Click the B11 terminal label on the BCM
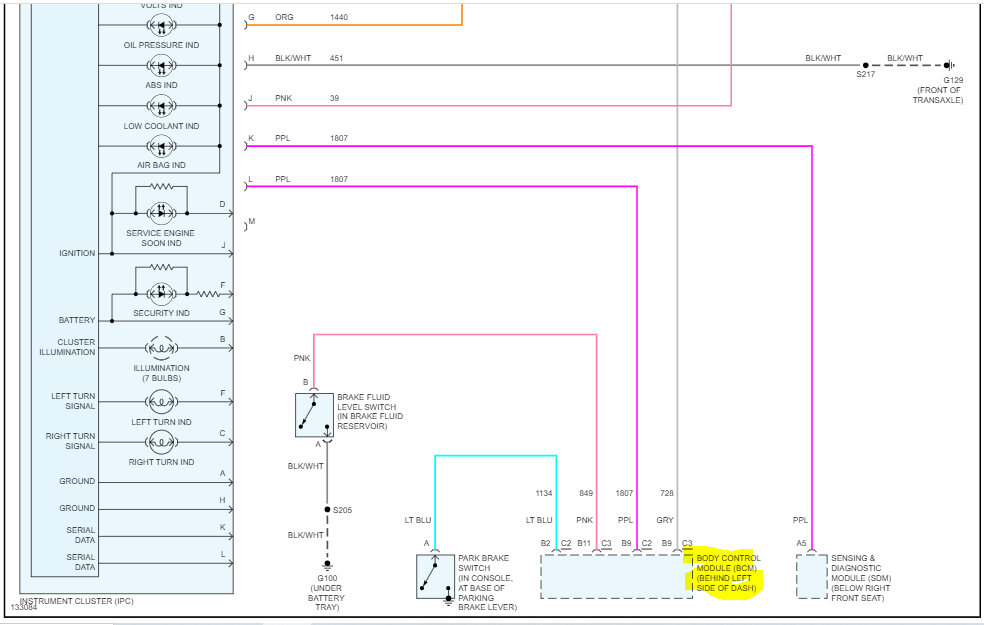This screenshot has height=625, width=984. pyautogui.click(x=584, y=543)
